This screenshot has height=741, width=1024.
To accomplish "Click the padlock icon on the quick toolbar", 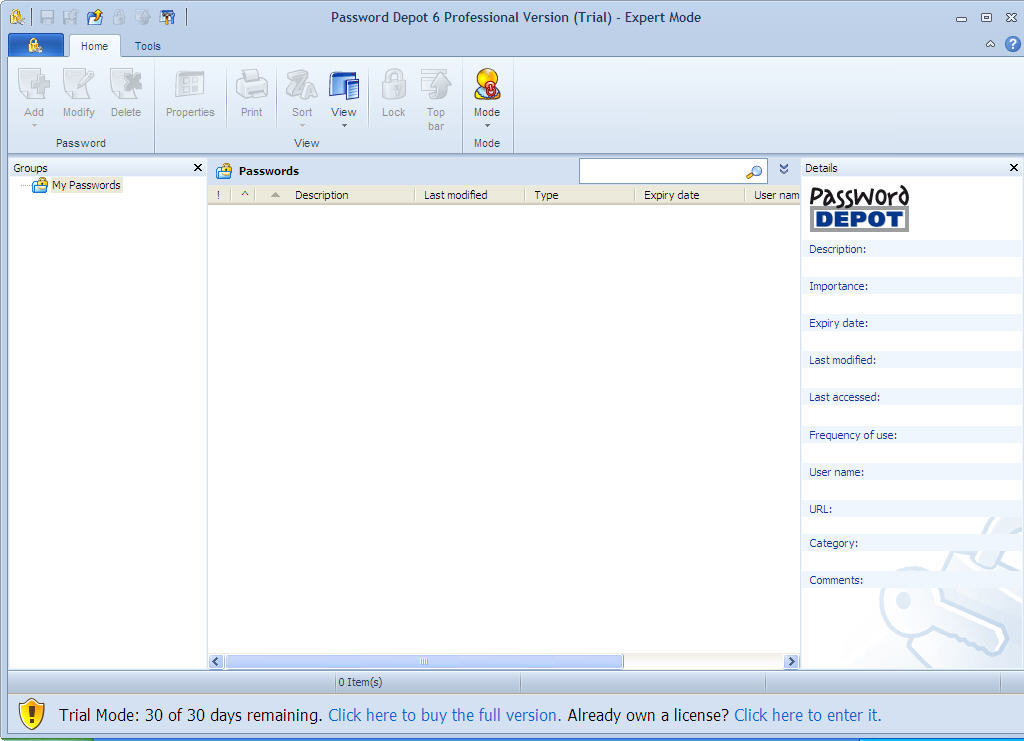I will [x=118, y=17].
